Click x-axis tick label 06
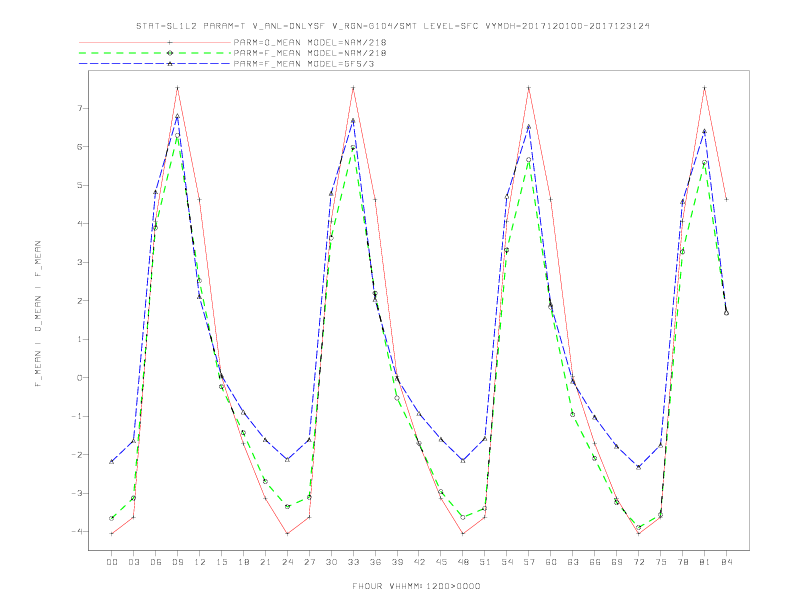The image size is (792, 612). (x=156, y=562)
